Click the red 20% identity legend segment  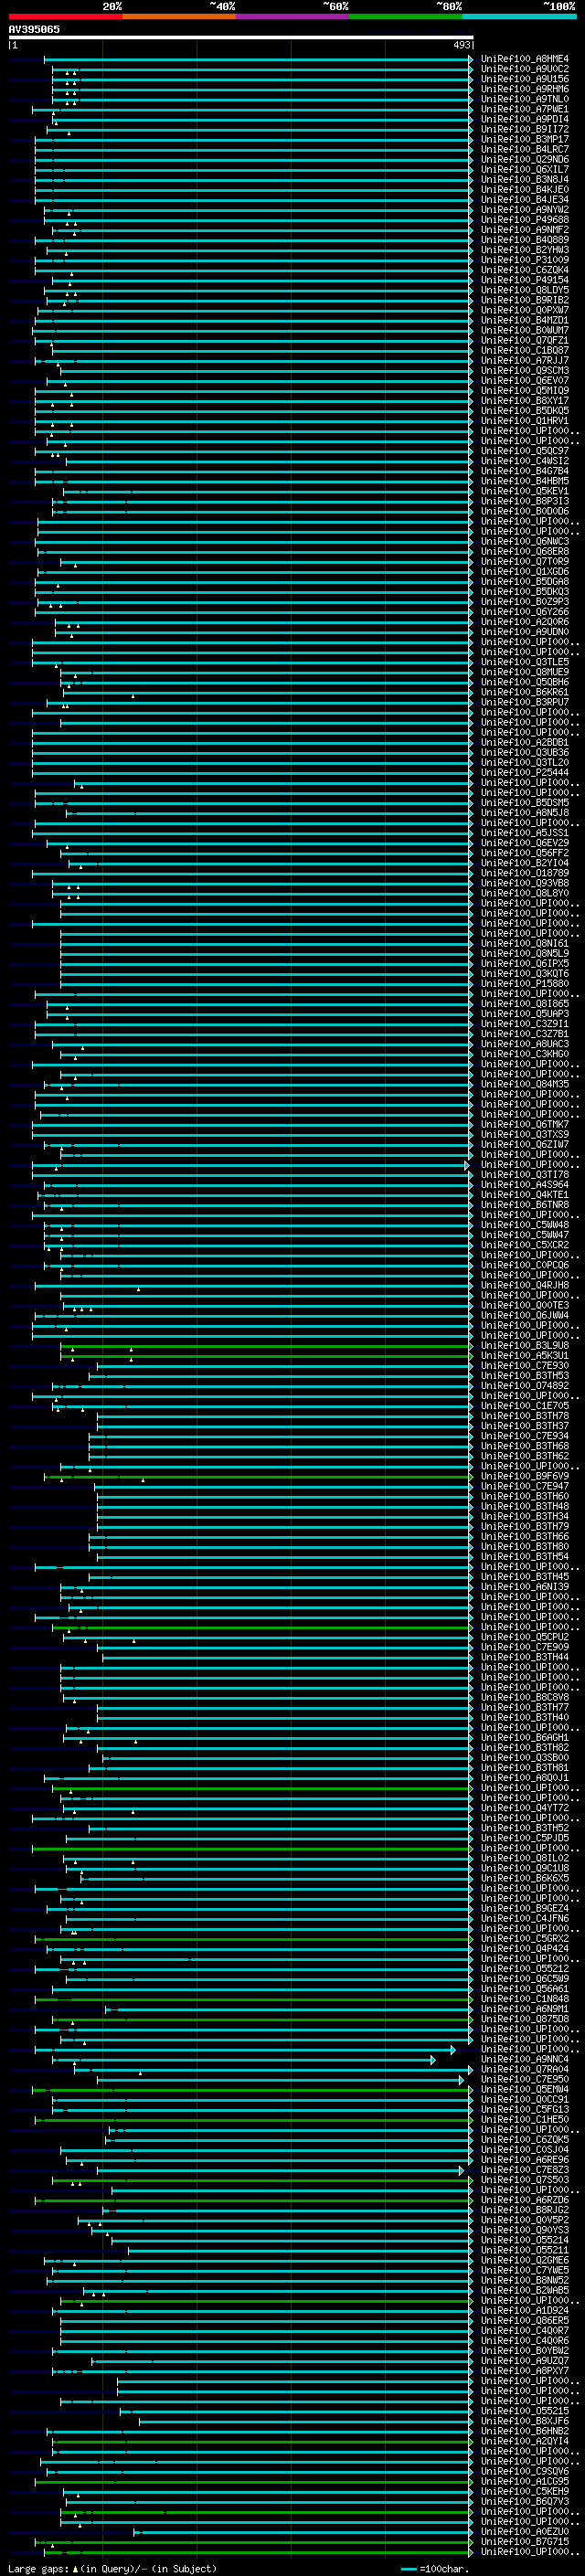[x=65, y=16]
